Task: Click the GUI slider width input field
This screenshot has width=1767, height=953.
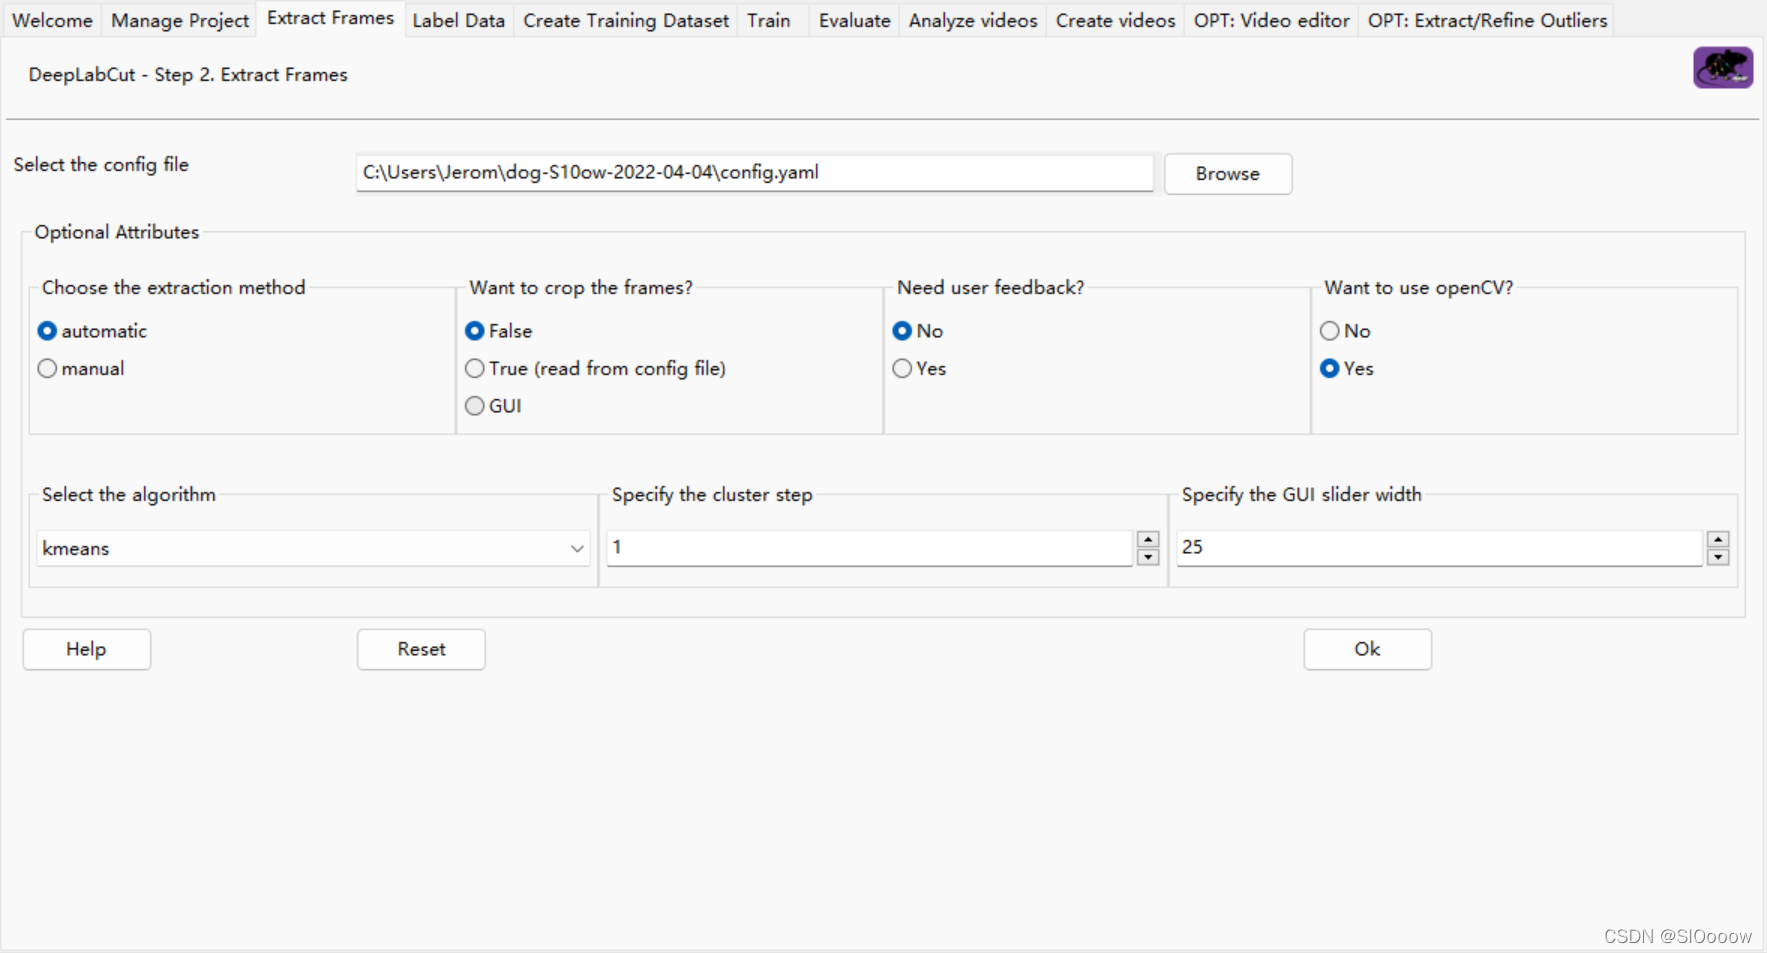Action: tap(1440, 547)
